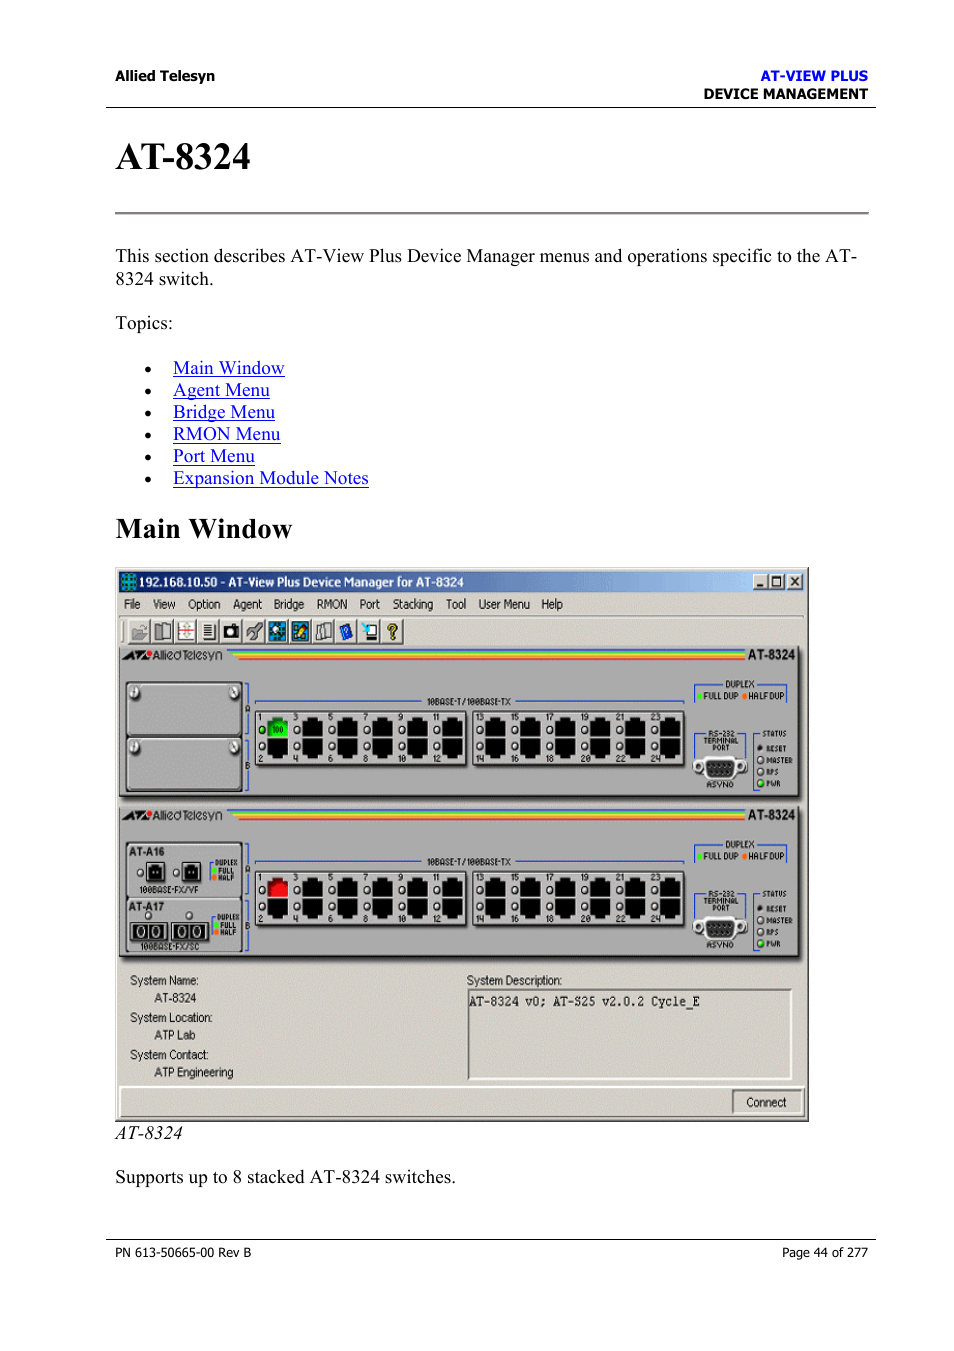This screenshot has width=954, height=1351.
Task: Click the open folder toolbar icon
Action: point(140,632)
